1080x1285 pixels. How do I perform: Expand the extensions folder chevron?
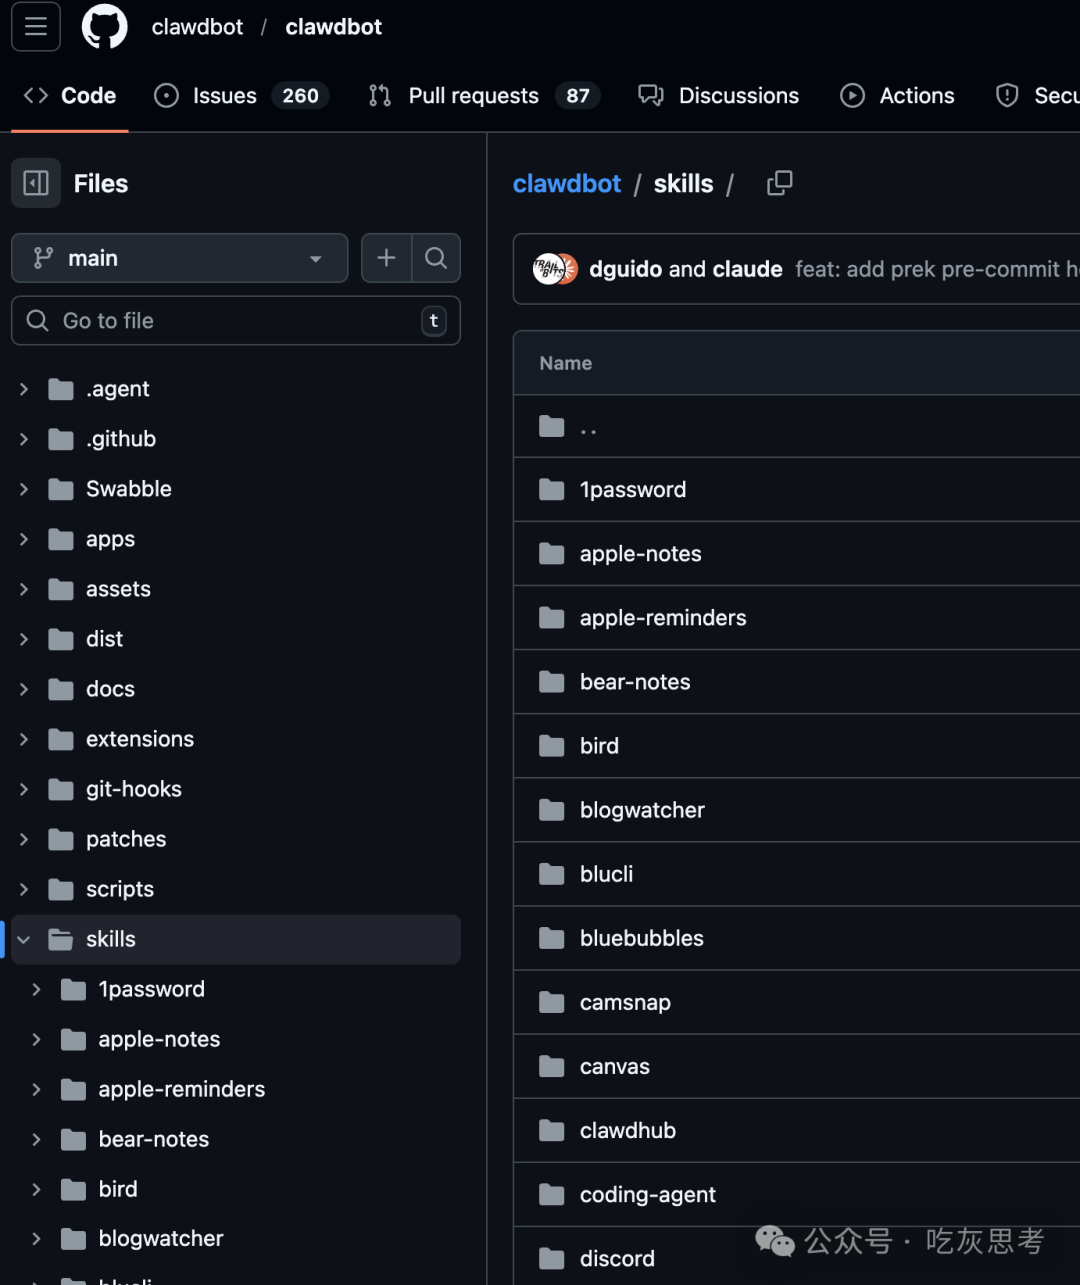[24, 739]
